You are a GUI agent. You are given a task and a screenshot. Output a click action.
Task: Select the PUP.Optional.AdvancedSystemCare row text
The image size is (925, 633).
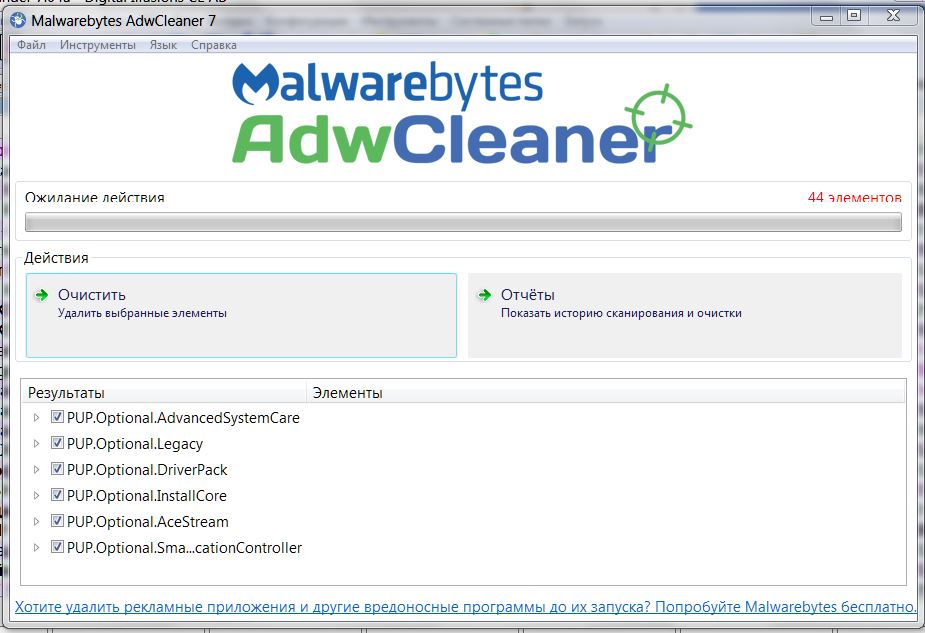tap(183, 418)
